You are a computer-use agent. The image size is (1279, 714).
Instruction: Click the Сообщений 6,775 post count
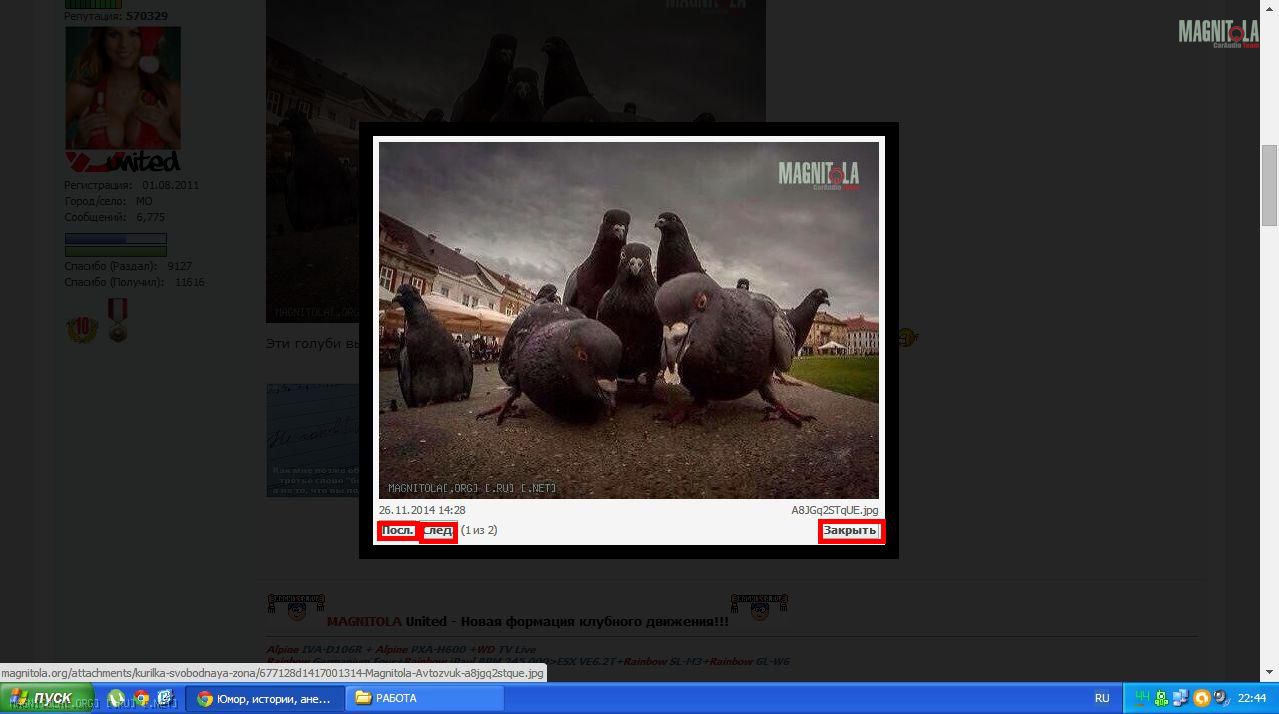tap(115, 217)
